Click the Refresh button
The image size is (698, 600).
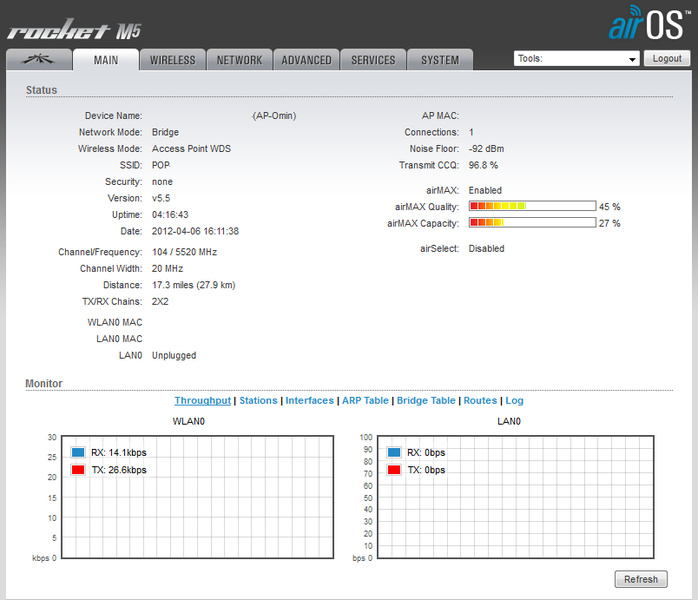[641, 579]
